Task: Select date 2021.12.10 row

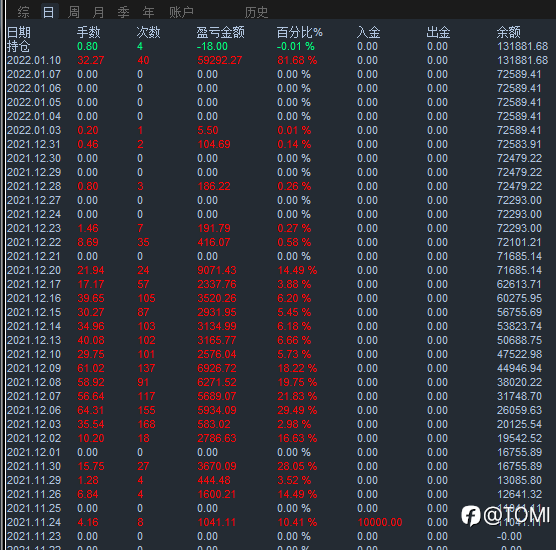Action: tap(34, 355)
